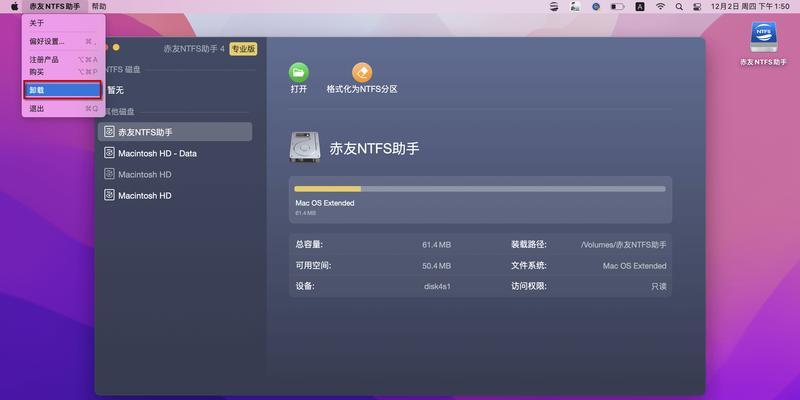
Task: Click the Wi-Fi status icon
Action: click(660, 7)
